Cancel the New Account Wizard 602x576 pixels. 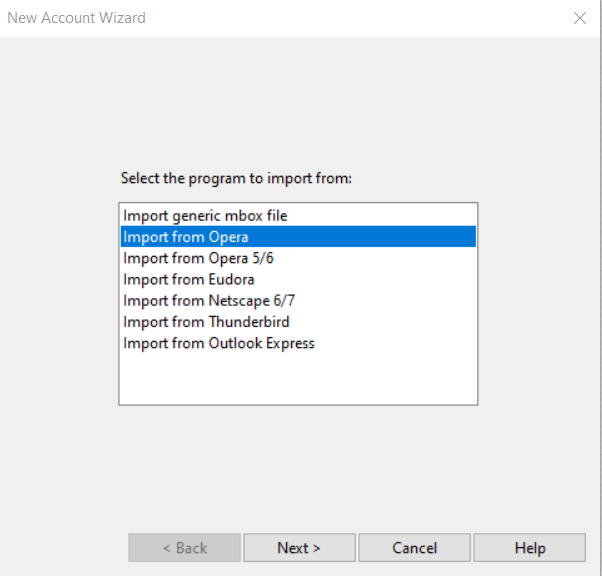(x=415, y=548)
